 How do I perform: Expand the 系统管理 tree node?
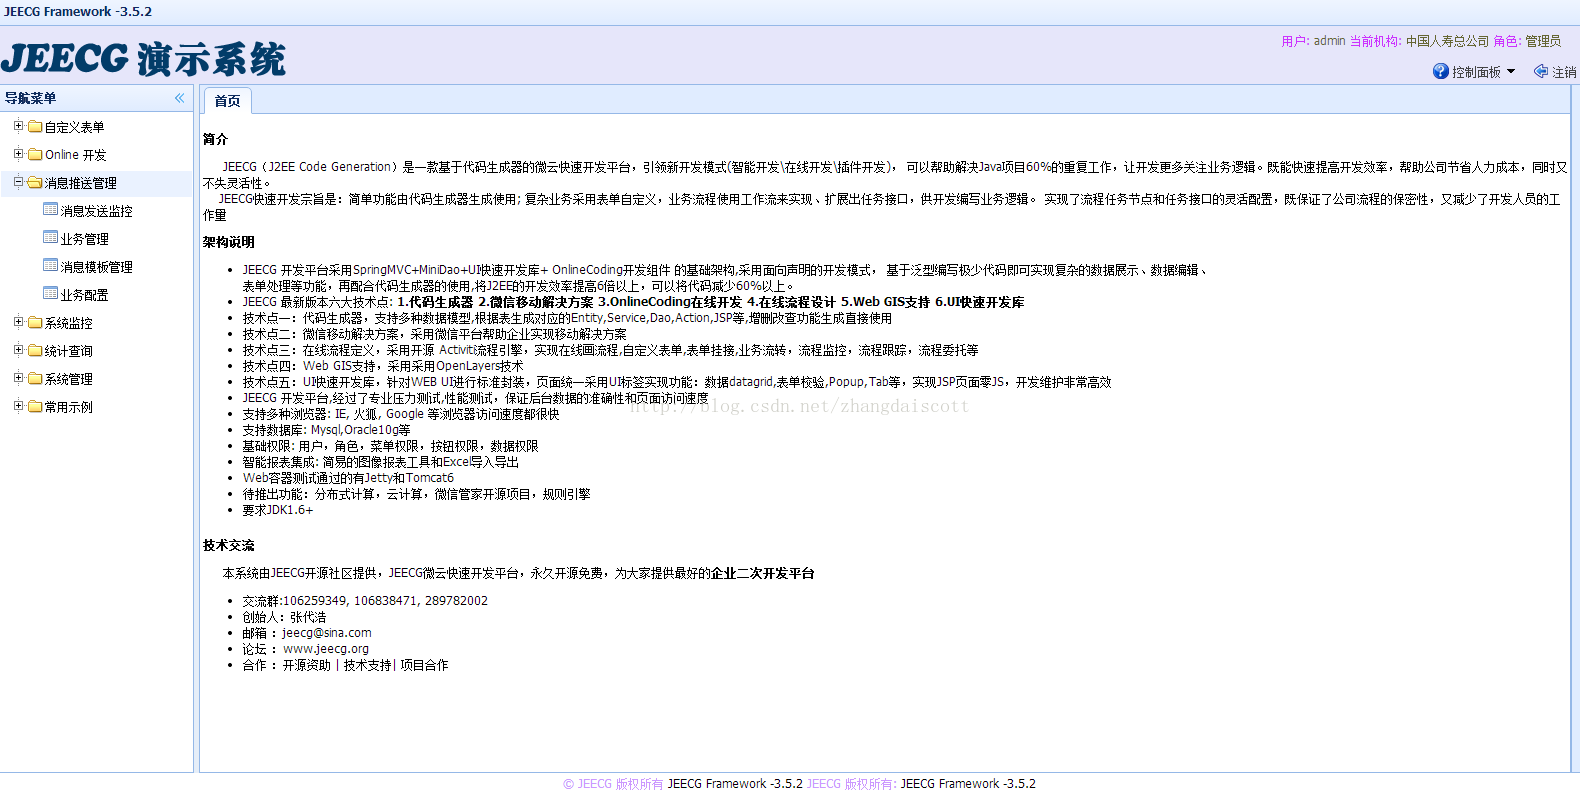coord(18,378)
